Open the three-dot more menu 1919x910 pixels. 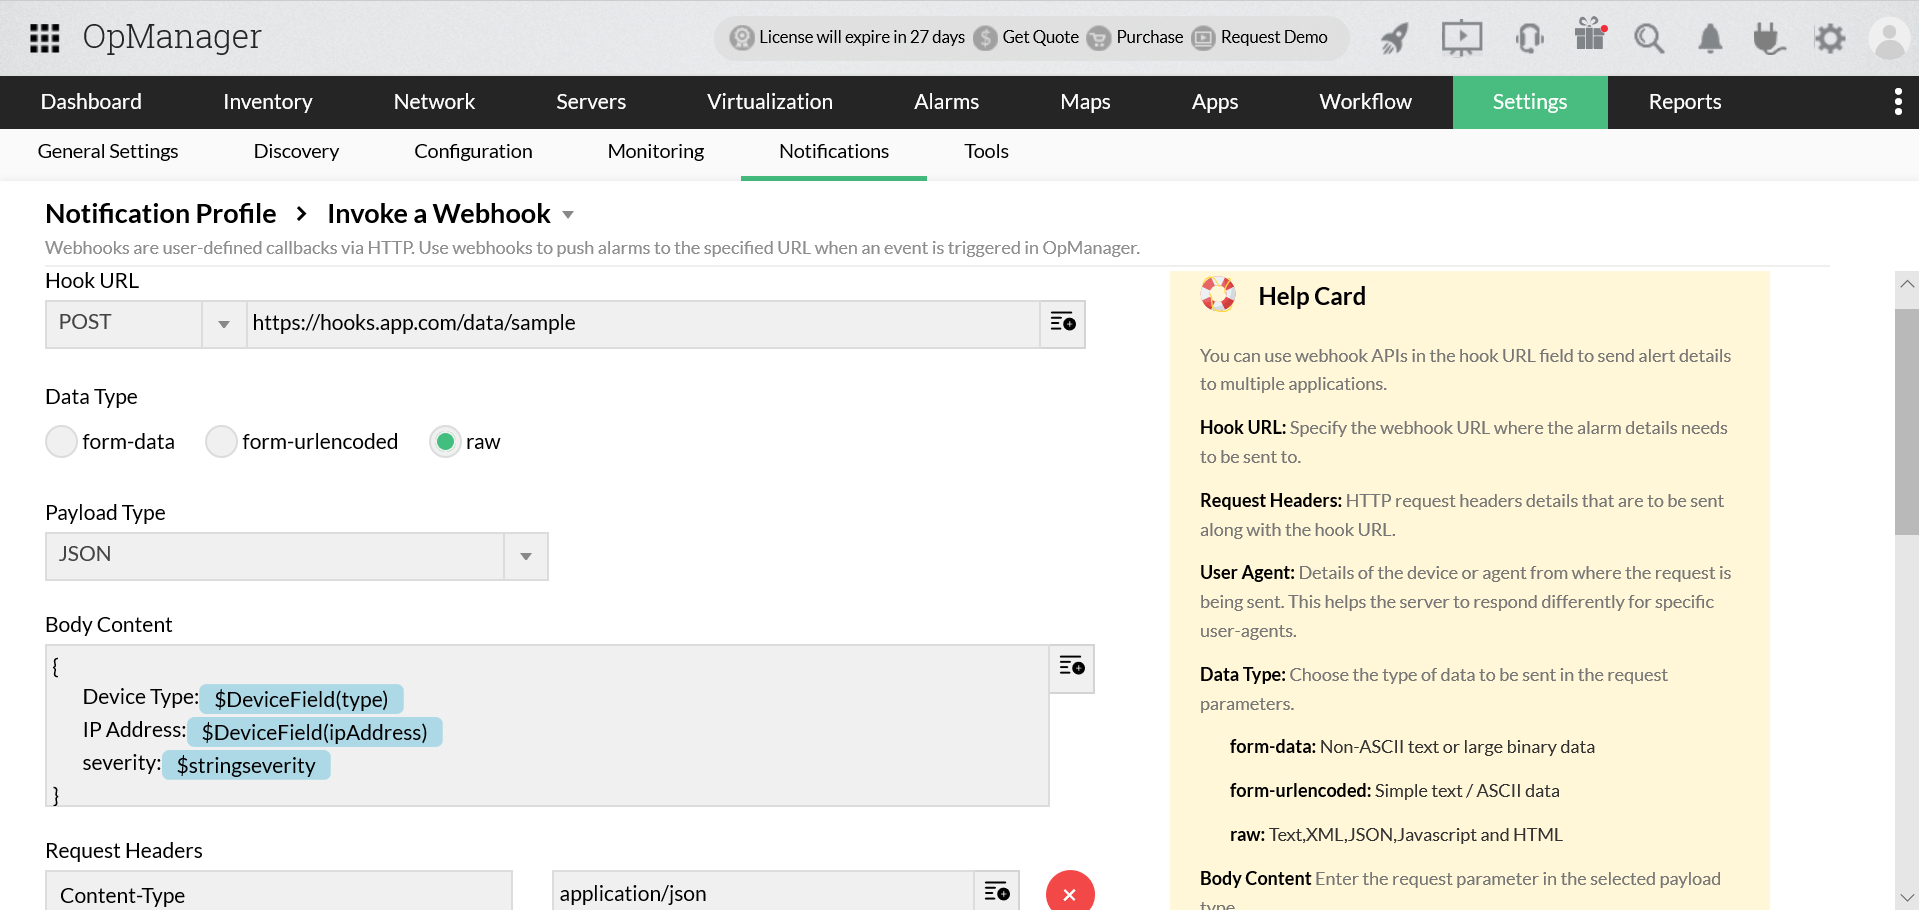(x=1897, y=102)
